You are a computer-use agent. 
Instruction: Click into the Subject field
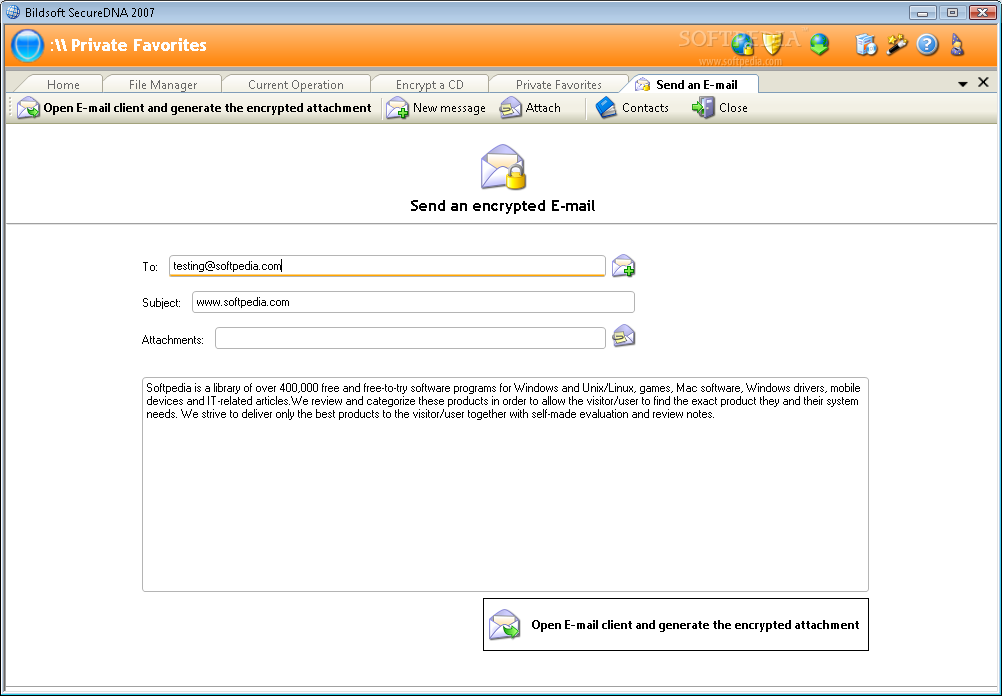click(x=413, y=302)
